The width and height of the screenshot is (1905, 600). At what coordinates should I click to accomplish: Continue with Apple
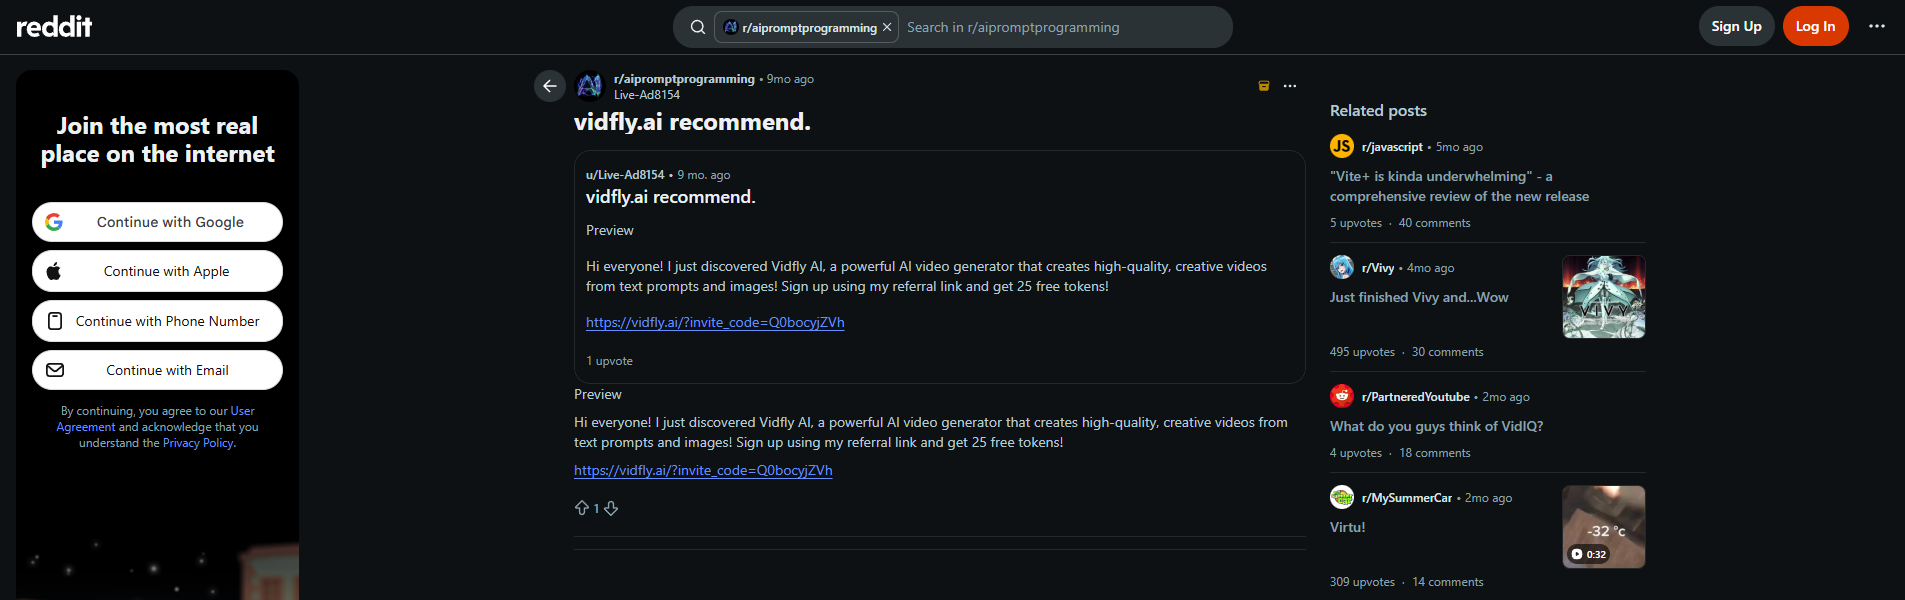point(157,271)
